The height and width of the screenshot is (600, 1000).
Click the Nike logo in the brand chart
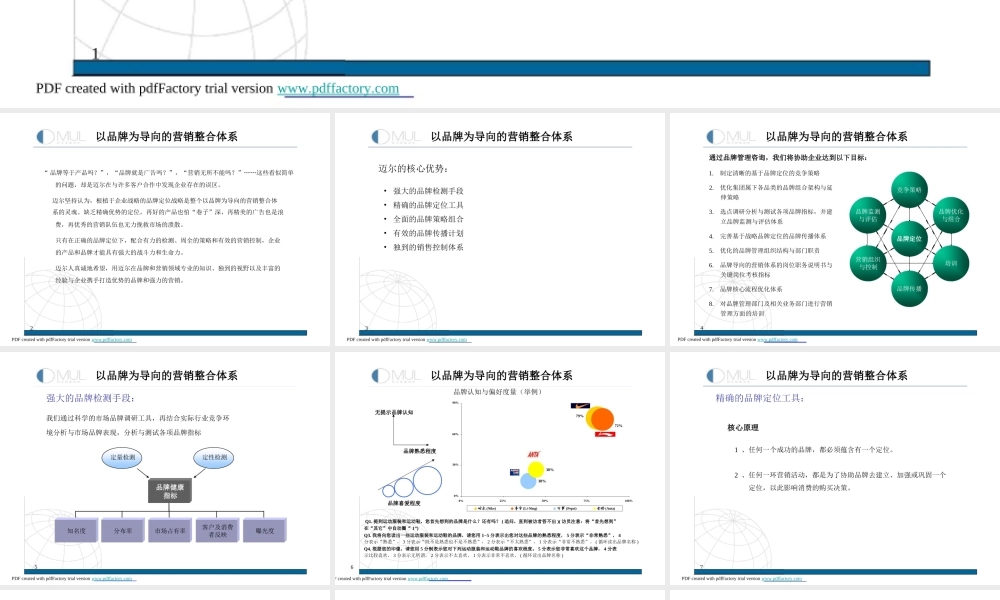coord(580,406)
